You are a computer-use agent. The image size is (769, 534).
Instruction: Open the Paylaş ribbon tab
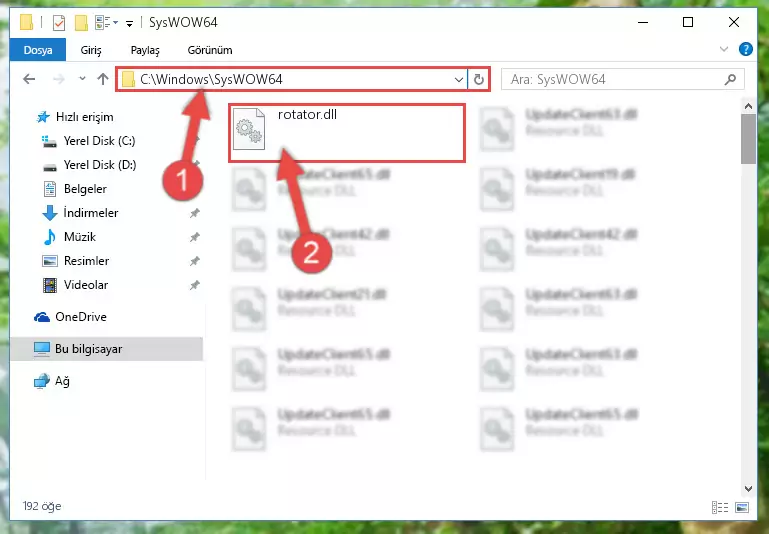145,50
